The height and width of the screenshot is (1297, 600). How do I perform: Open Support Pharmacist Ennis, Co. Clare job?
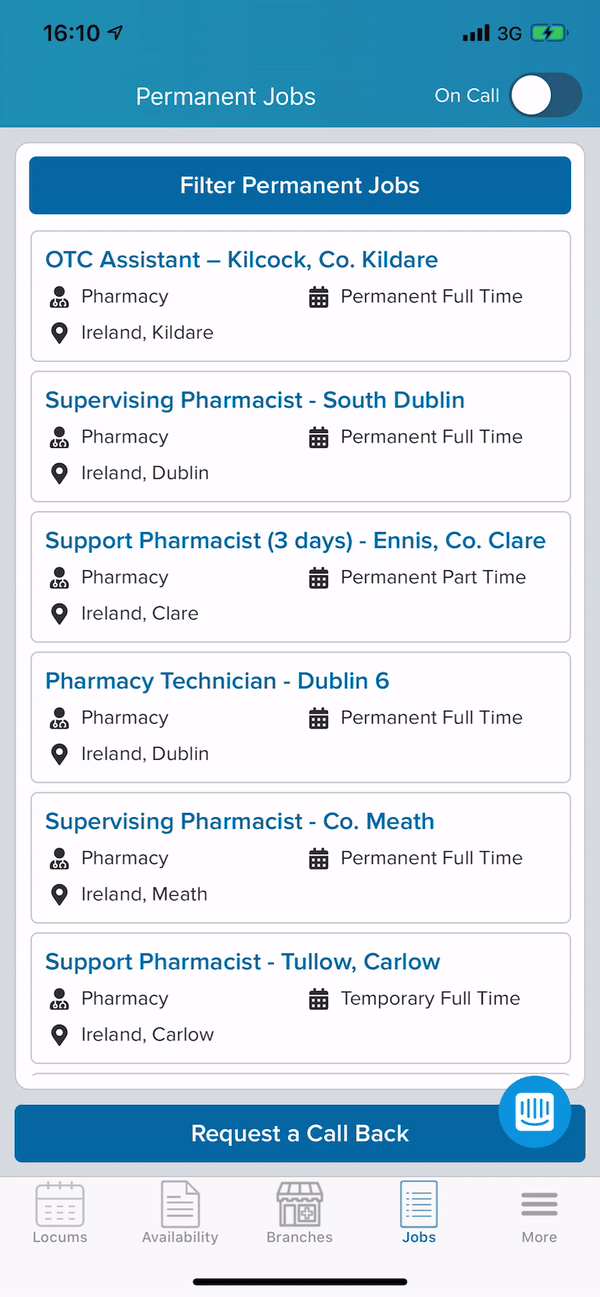(301, 577)
